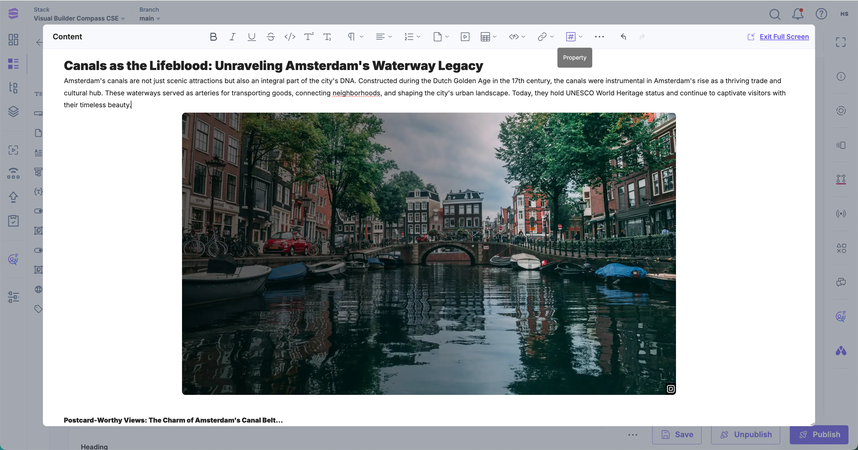Expand the list type dropdown
The image size is (858, 450).
pos(412,37)
